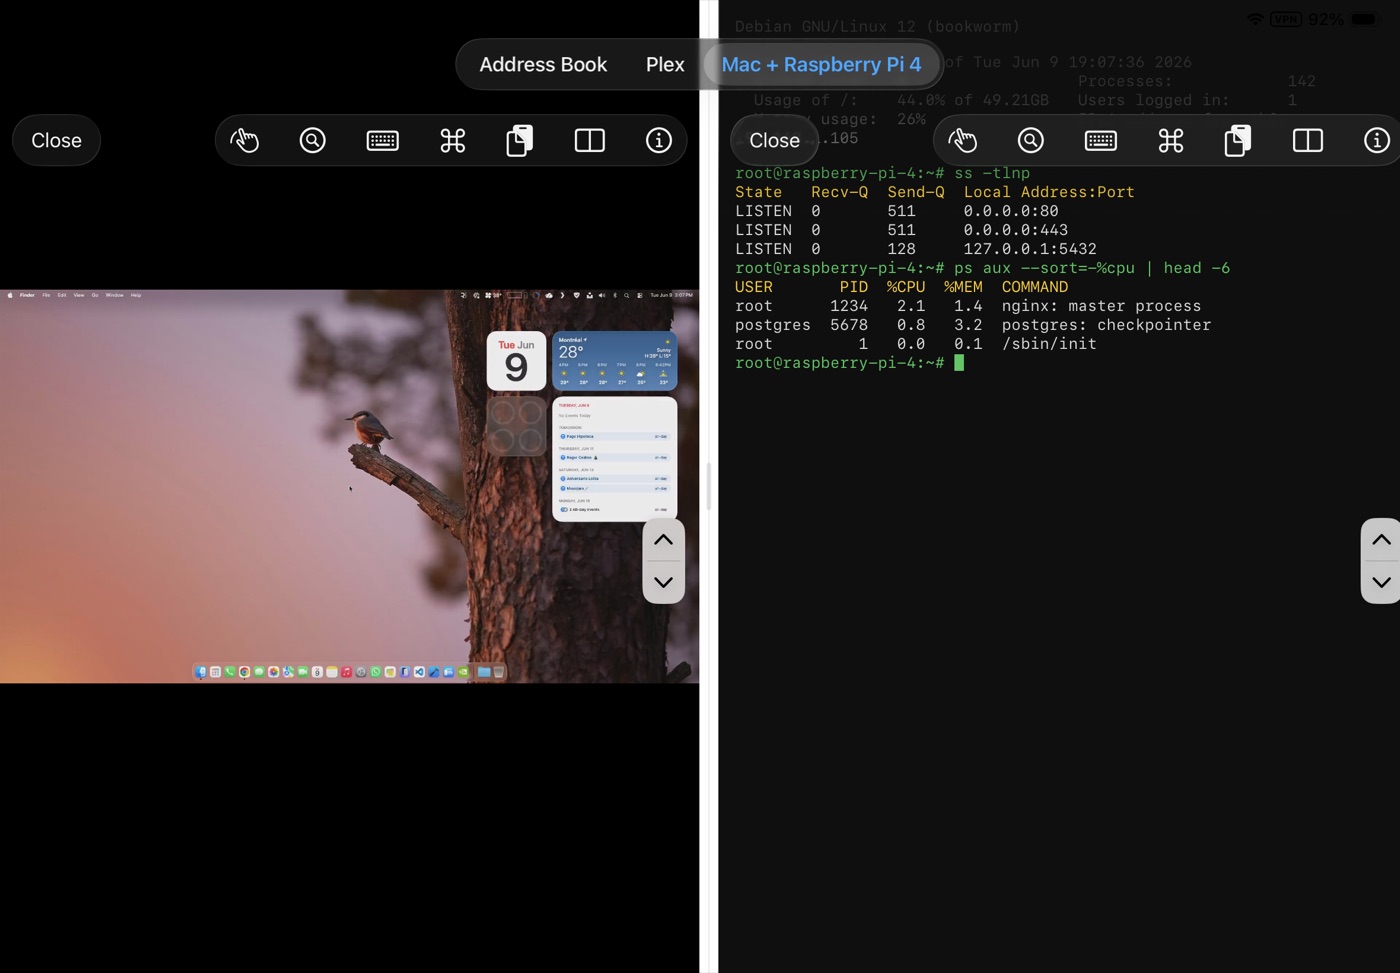Switch to the Address Book tab
1400x973 pixels.
[x=543, y=64]
